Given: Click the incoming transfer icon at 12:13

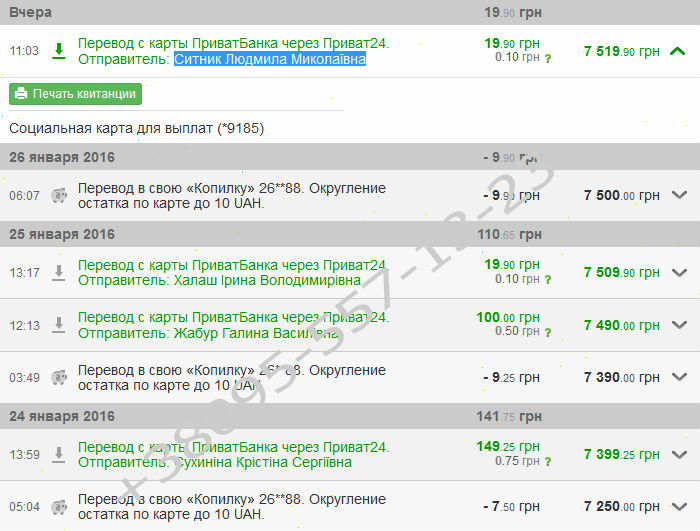Looking at the screenshot, I should [58, 325].
